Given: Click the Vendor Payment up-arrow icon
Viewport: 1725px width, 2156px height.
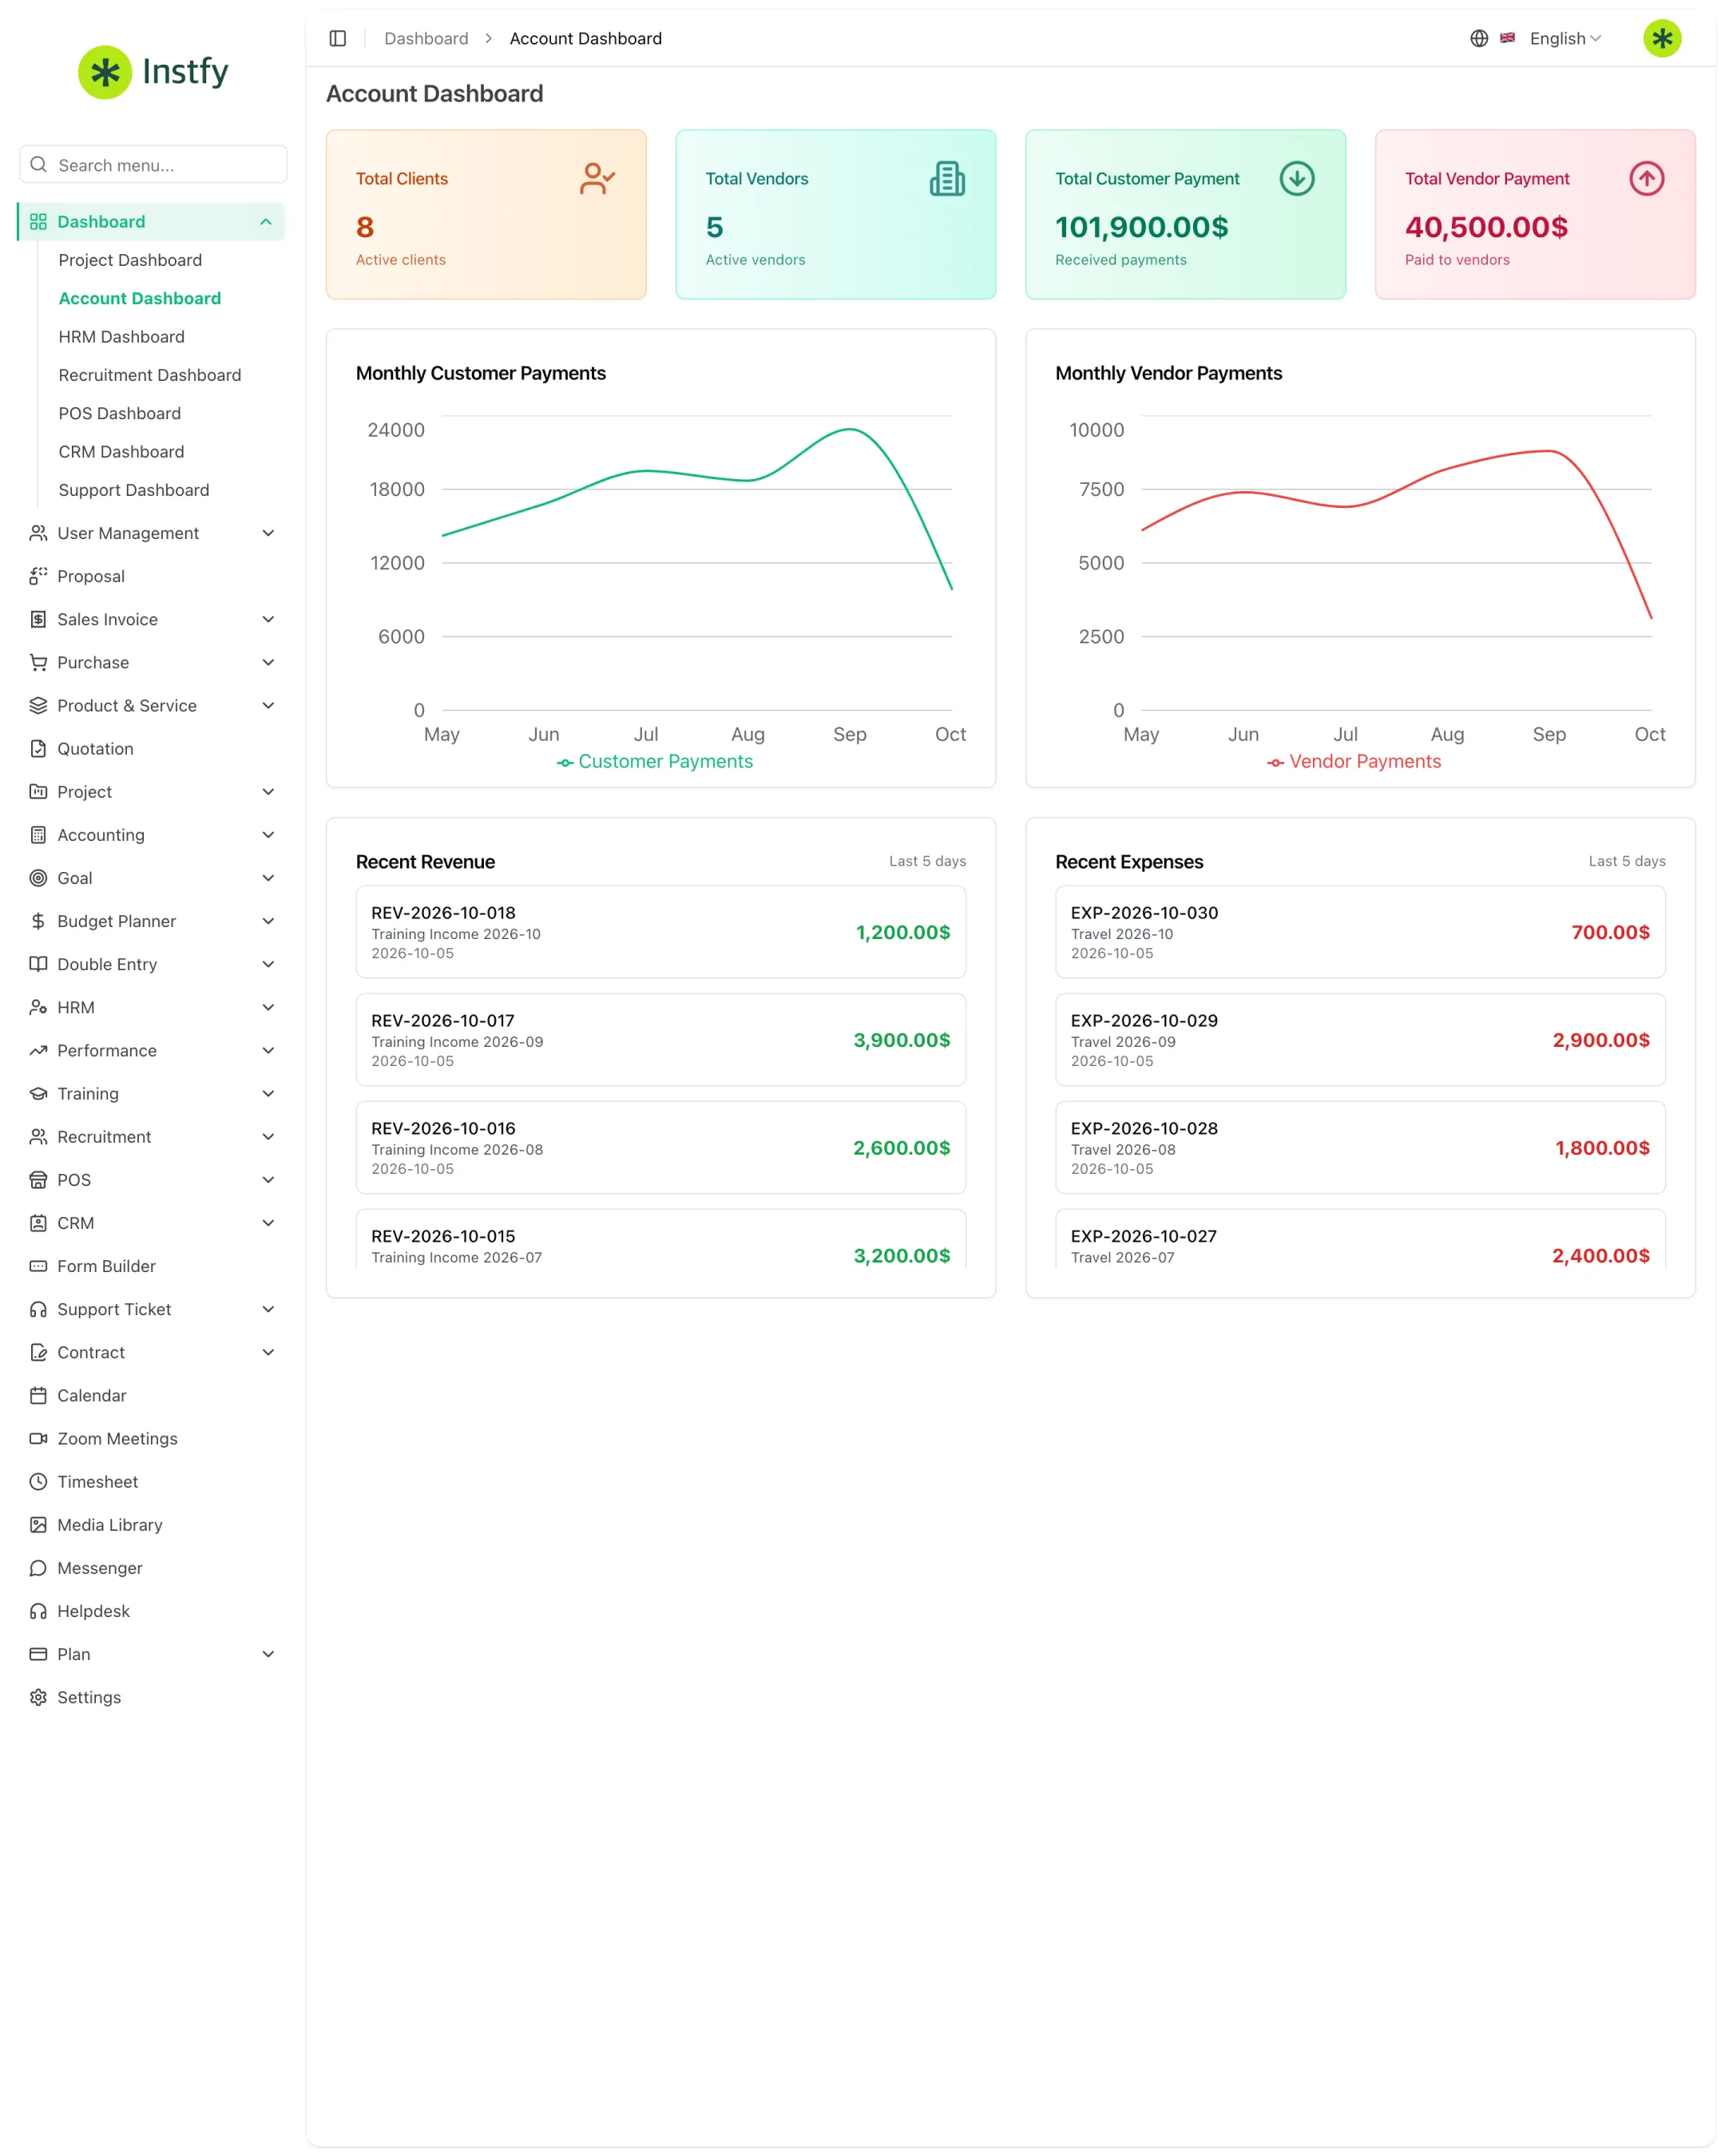Looking at the screenshot, I should (x=1647, y=179).
